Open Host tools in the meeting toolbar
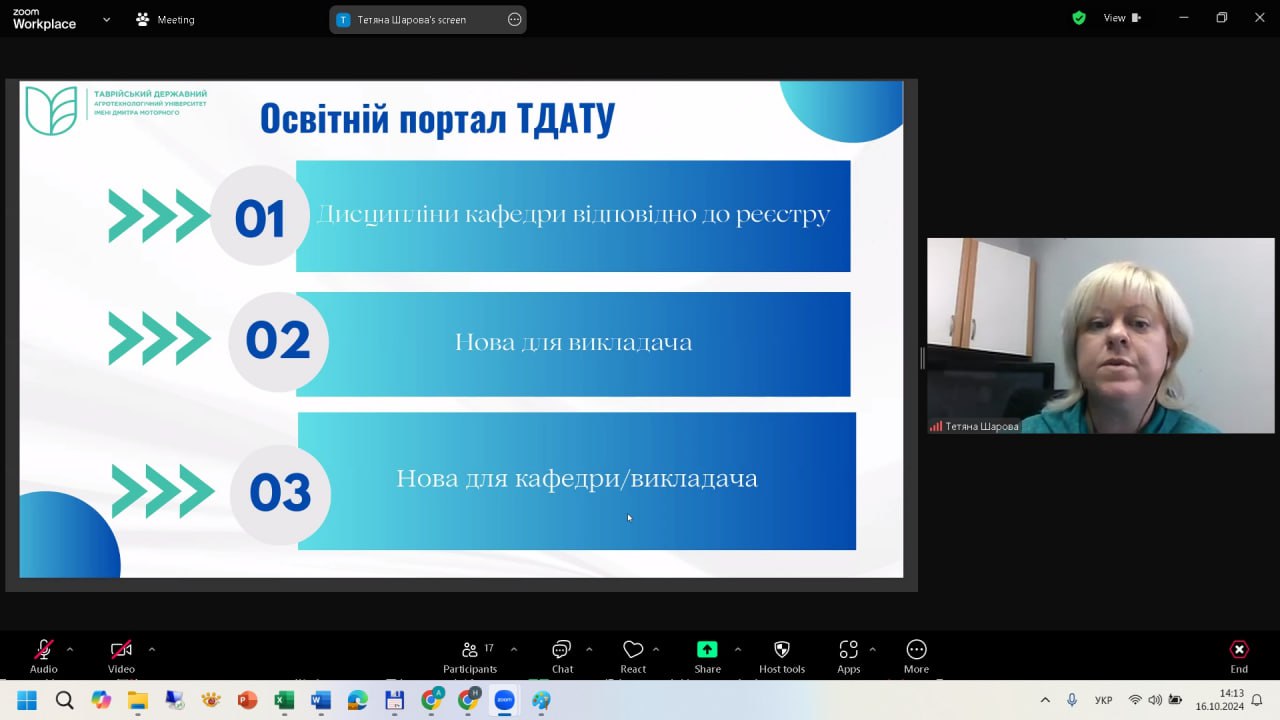This screenshot has height=720, width=1280. pyautogui.click(x=782, y=656)
